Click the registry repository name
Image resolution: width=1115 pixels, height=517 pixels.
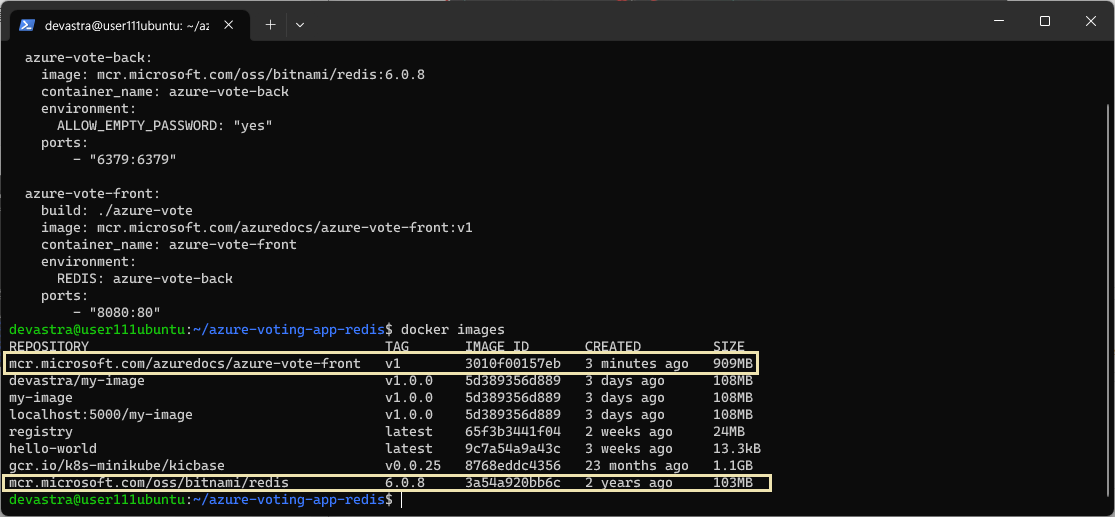pos(41,432)
